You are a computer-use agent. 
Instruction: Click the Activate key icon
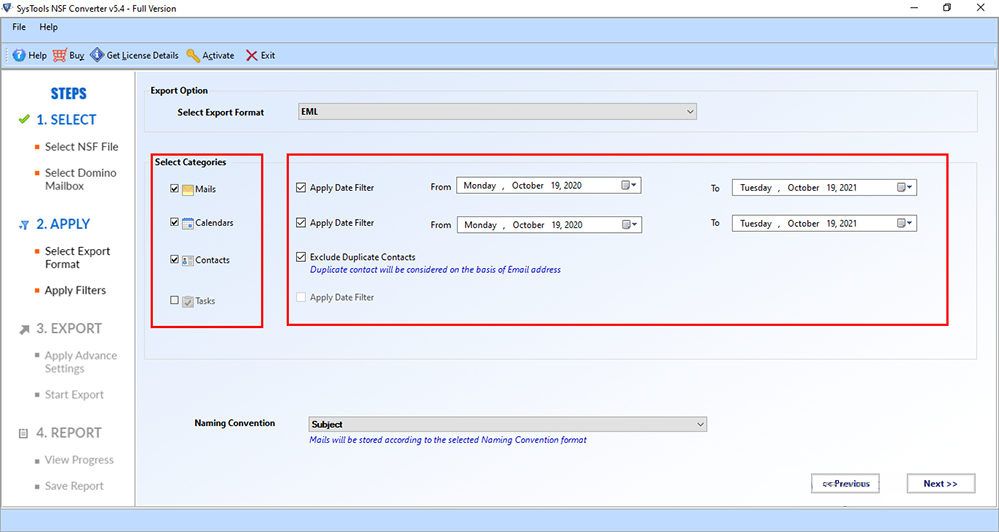tap(193, 55)
